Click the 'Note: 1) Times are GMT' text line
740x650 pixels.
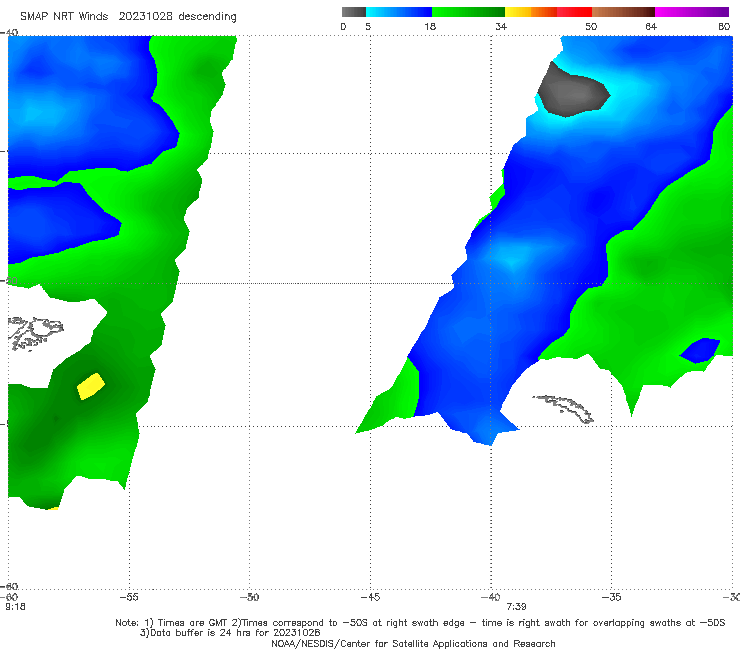click(420, 623)
